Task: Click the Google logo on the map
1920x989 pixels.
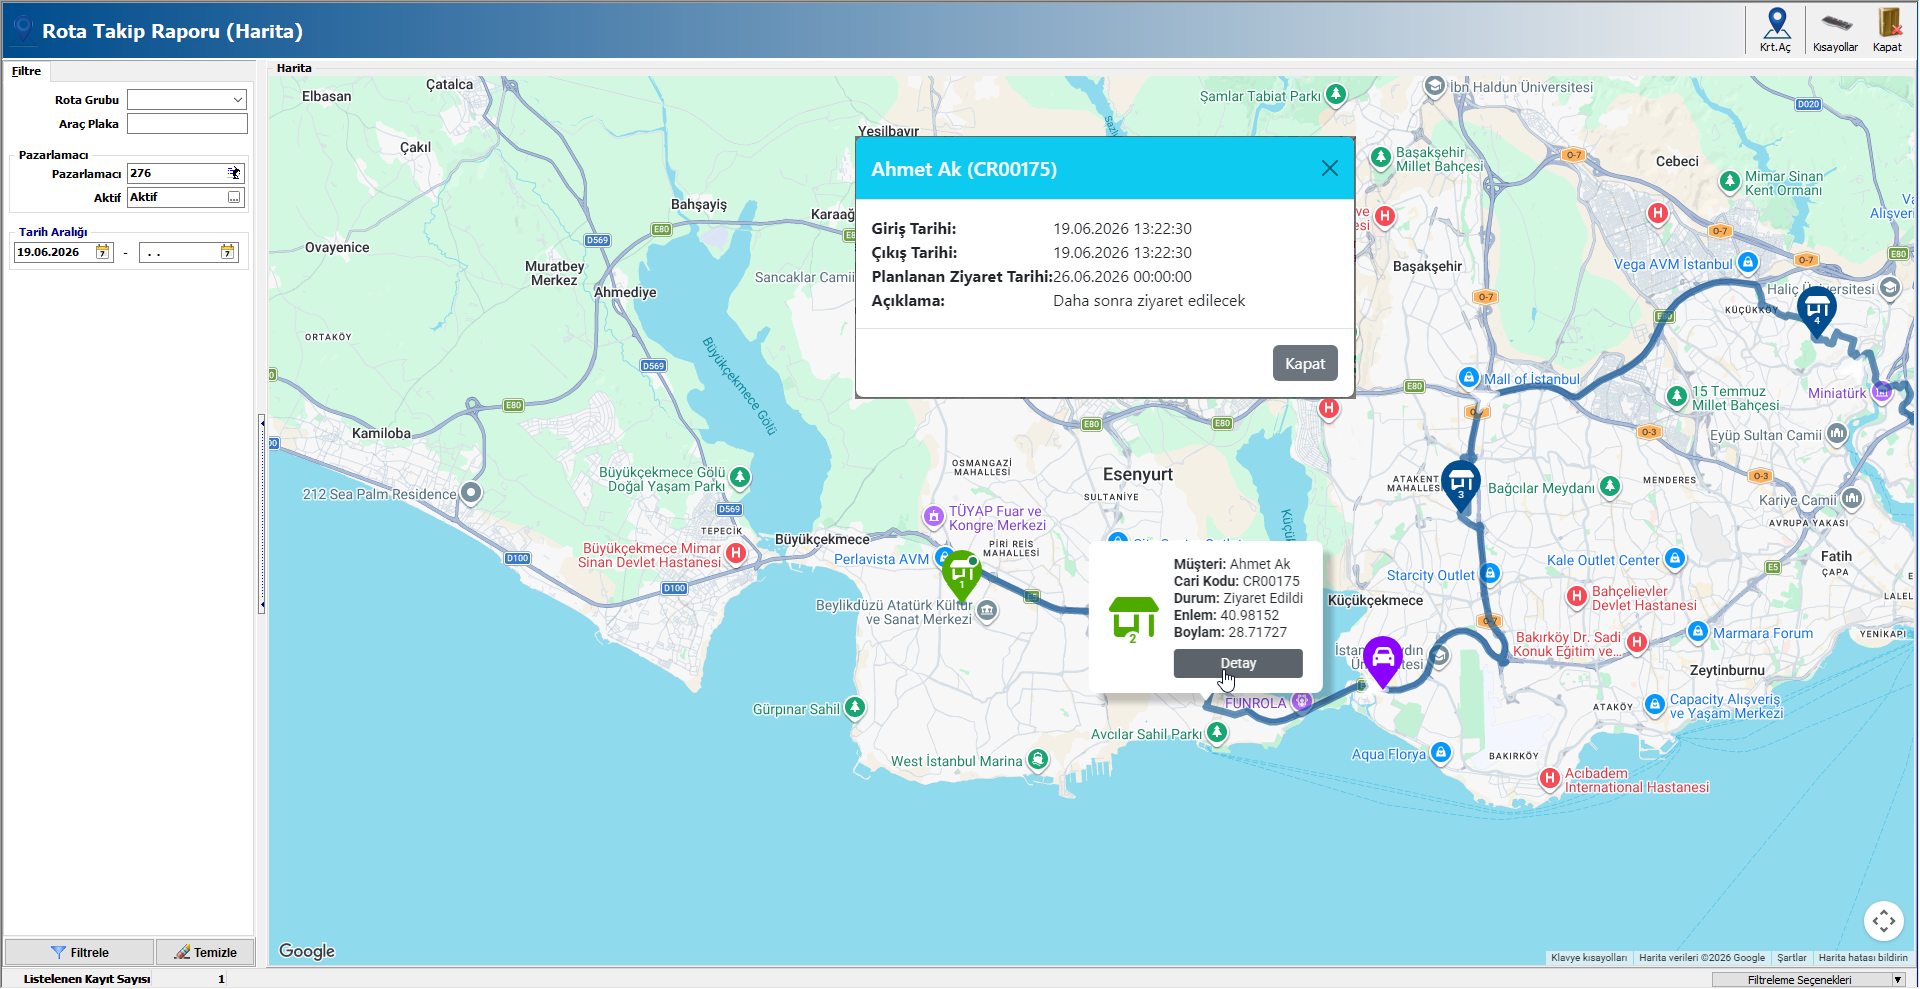Action: (307, 951)
